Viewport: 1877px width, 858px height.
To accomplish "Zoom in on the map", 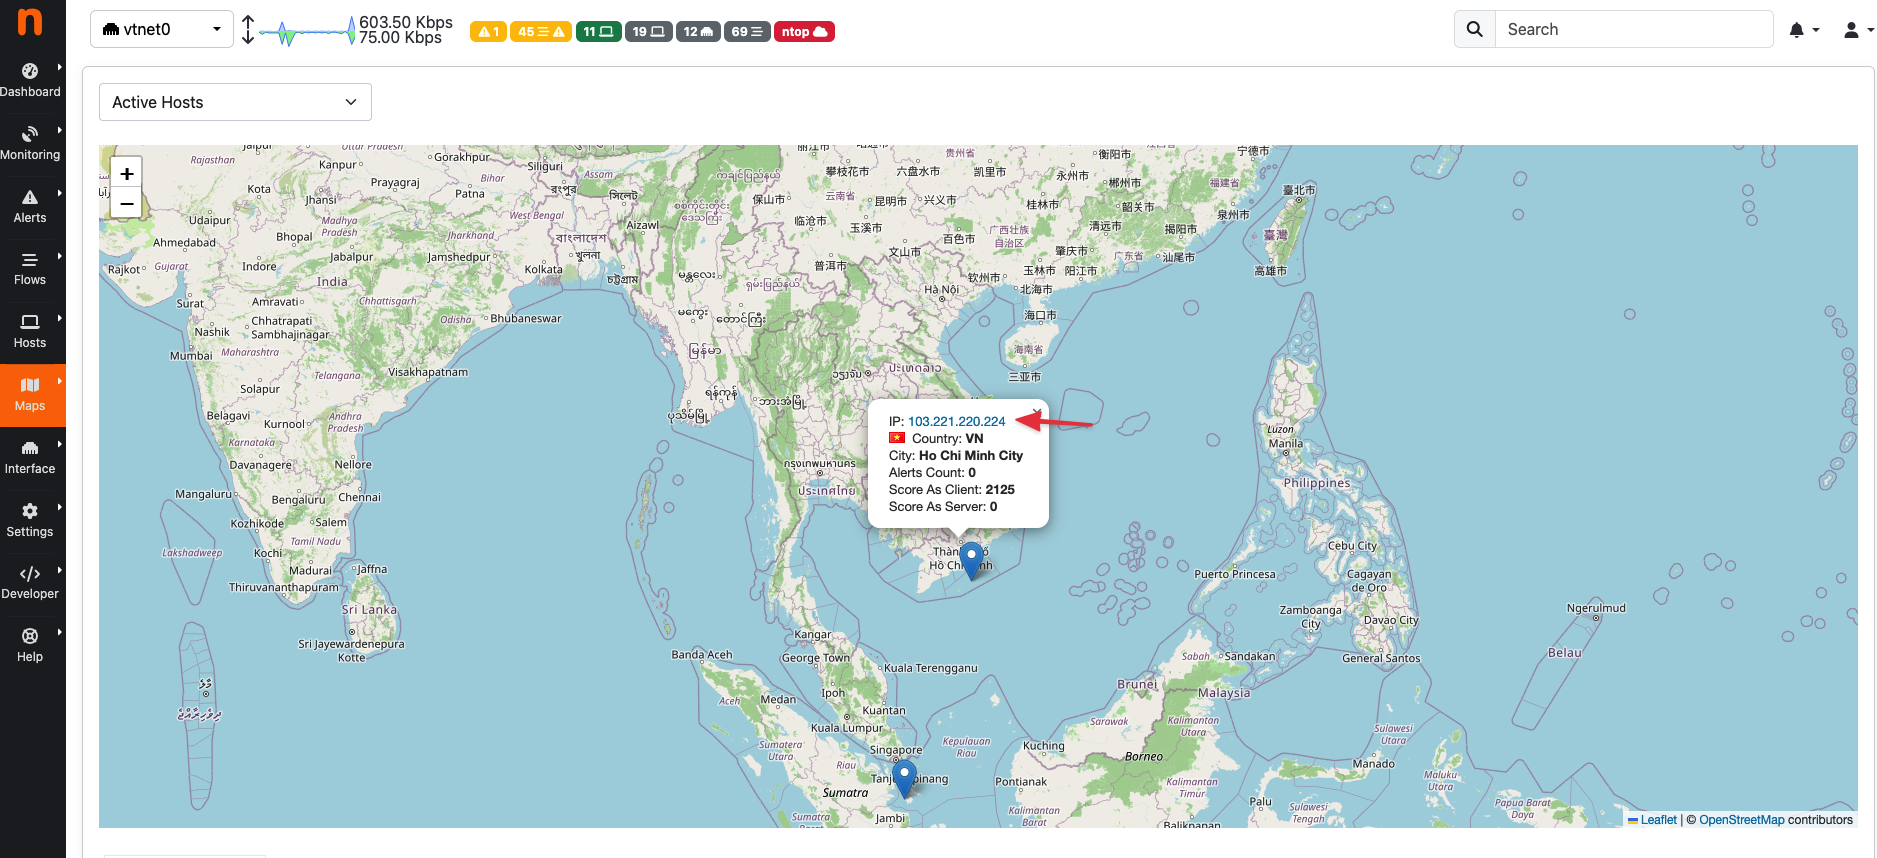I will pos(127,173).
